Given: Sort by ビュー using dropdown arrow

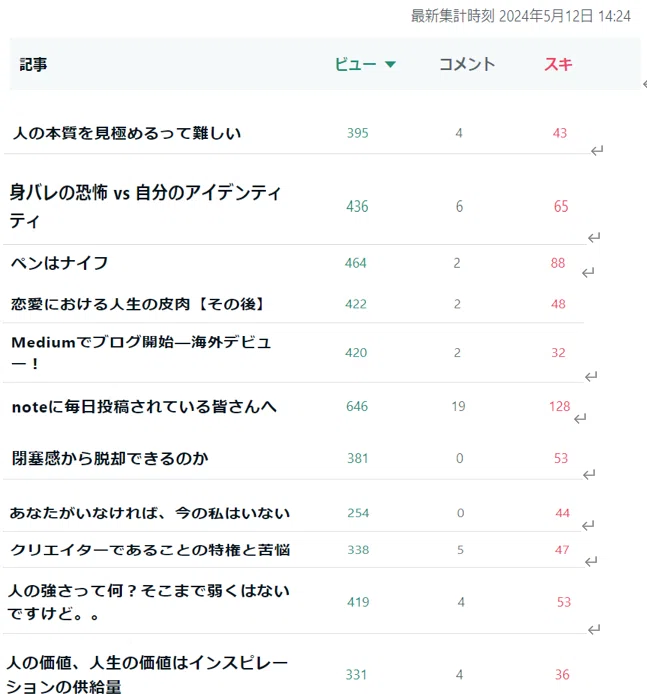Looking at the screenshot, I should tap(390, 65).
